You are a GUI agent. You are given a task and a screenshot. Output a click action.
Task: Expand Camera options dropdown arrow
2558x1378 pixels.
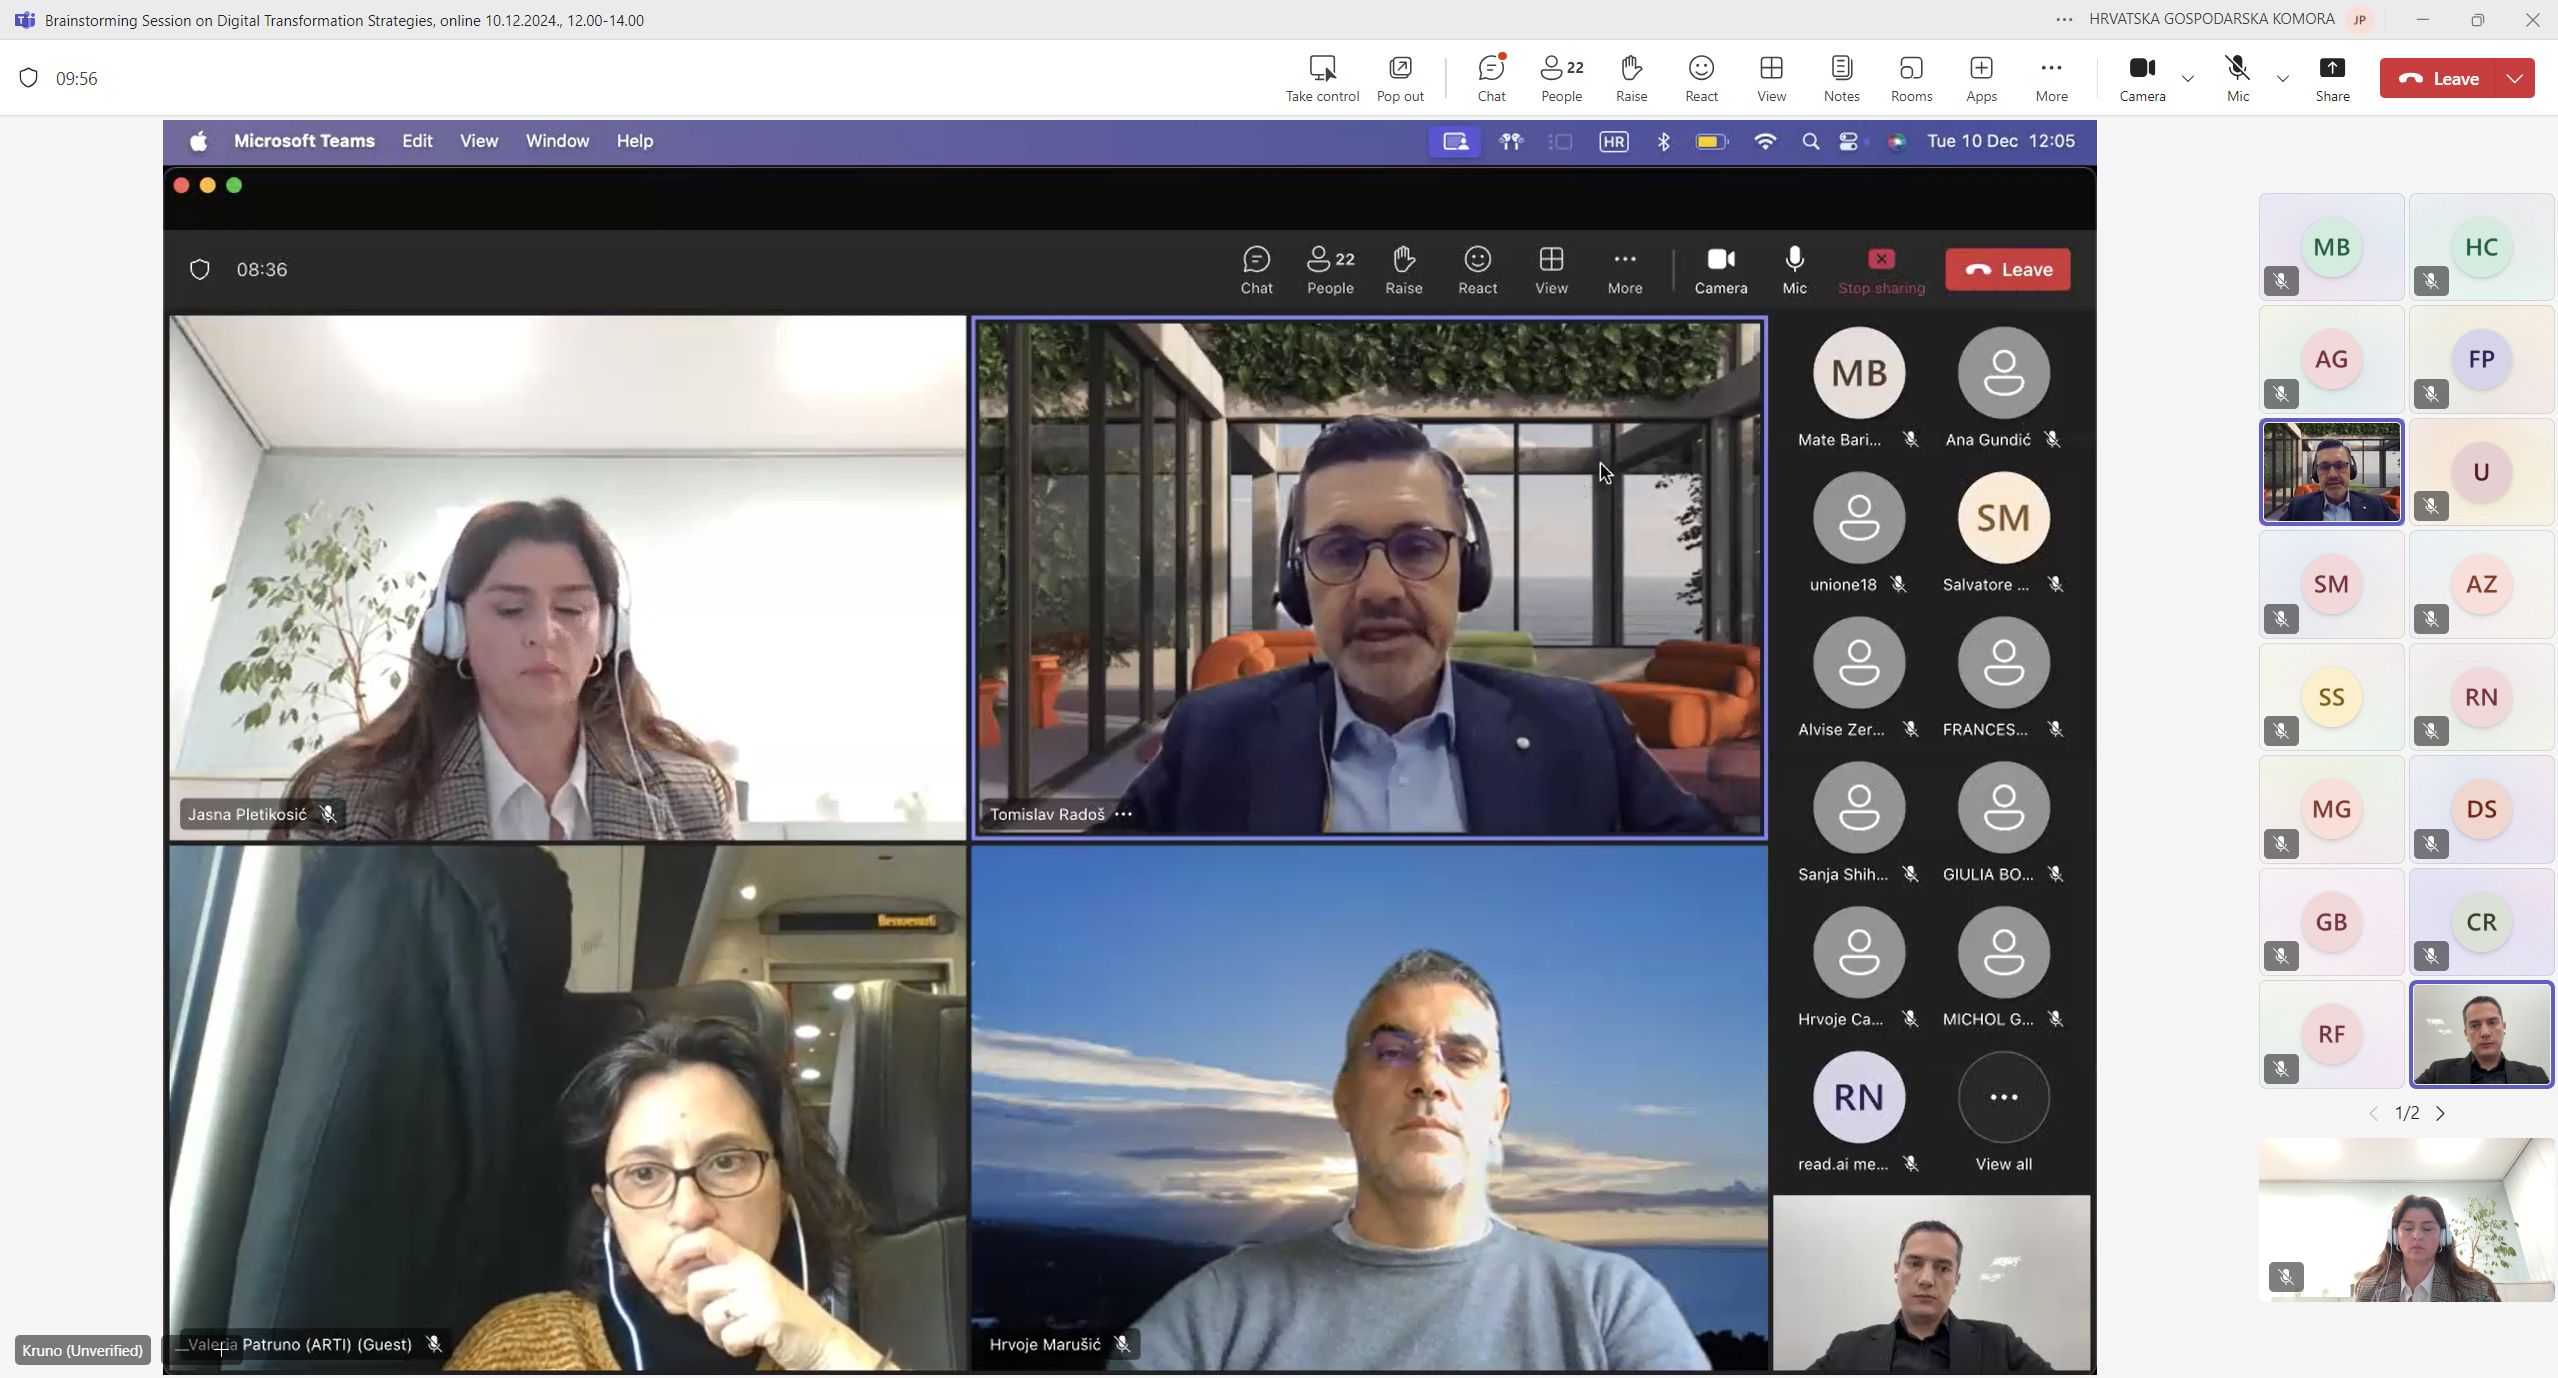[2188, 78]
